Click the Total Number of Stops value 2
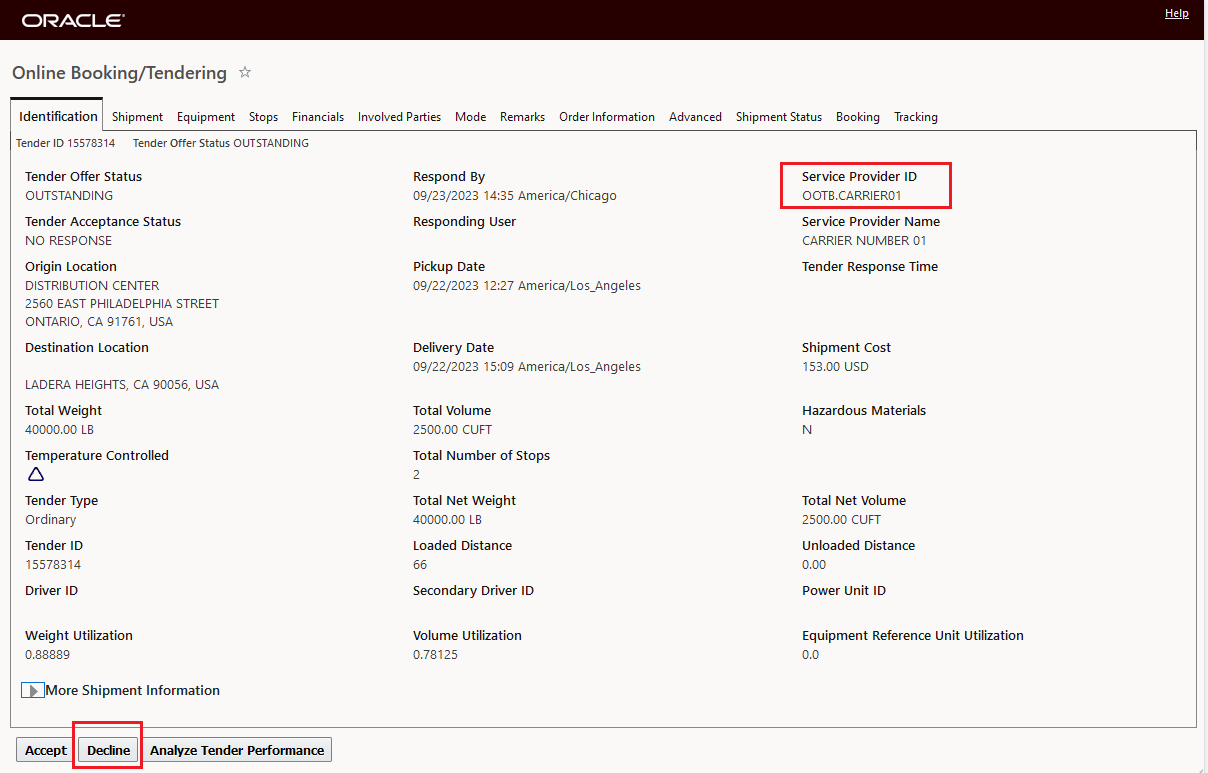Image resolution: width=1208 pixels, height=773 pixels. point(417,475)
